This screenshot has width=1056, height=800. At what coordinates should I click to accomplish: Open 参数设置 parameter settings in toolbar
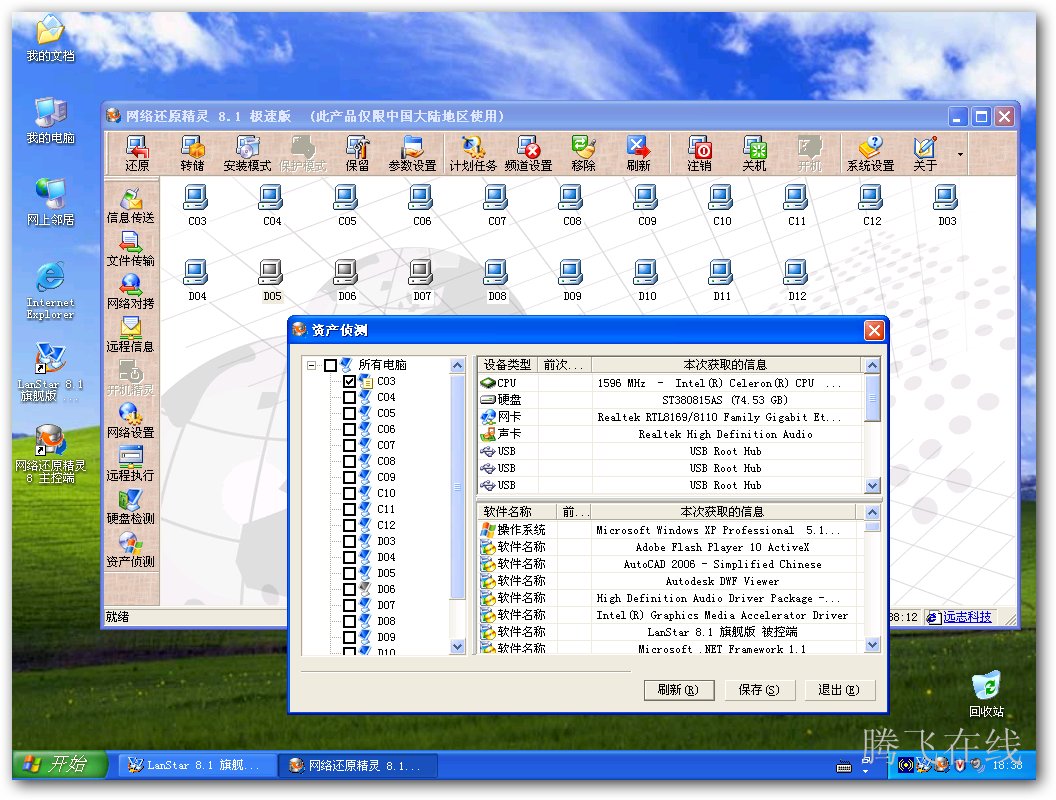click(412, 154)
